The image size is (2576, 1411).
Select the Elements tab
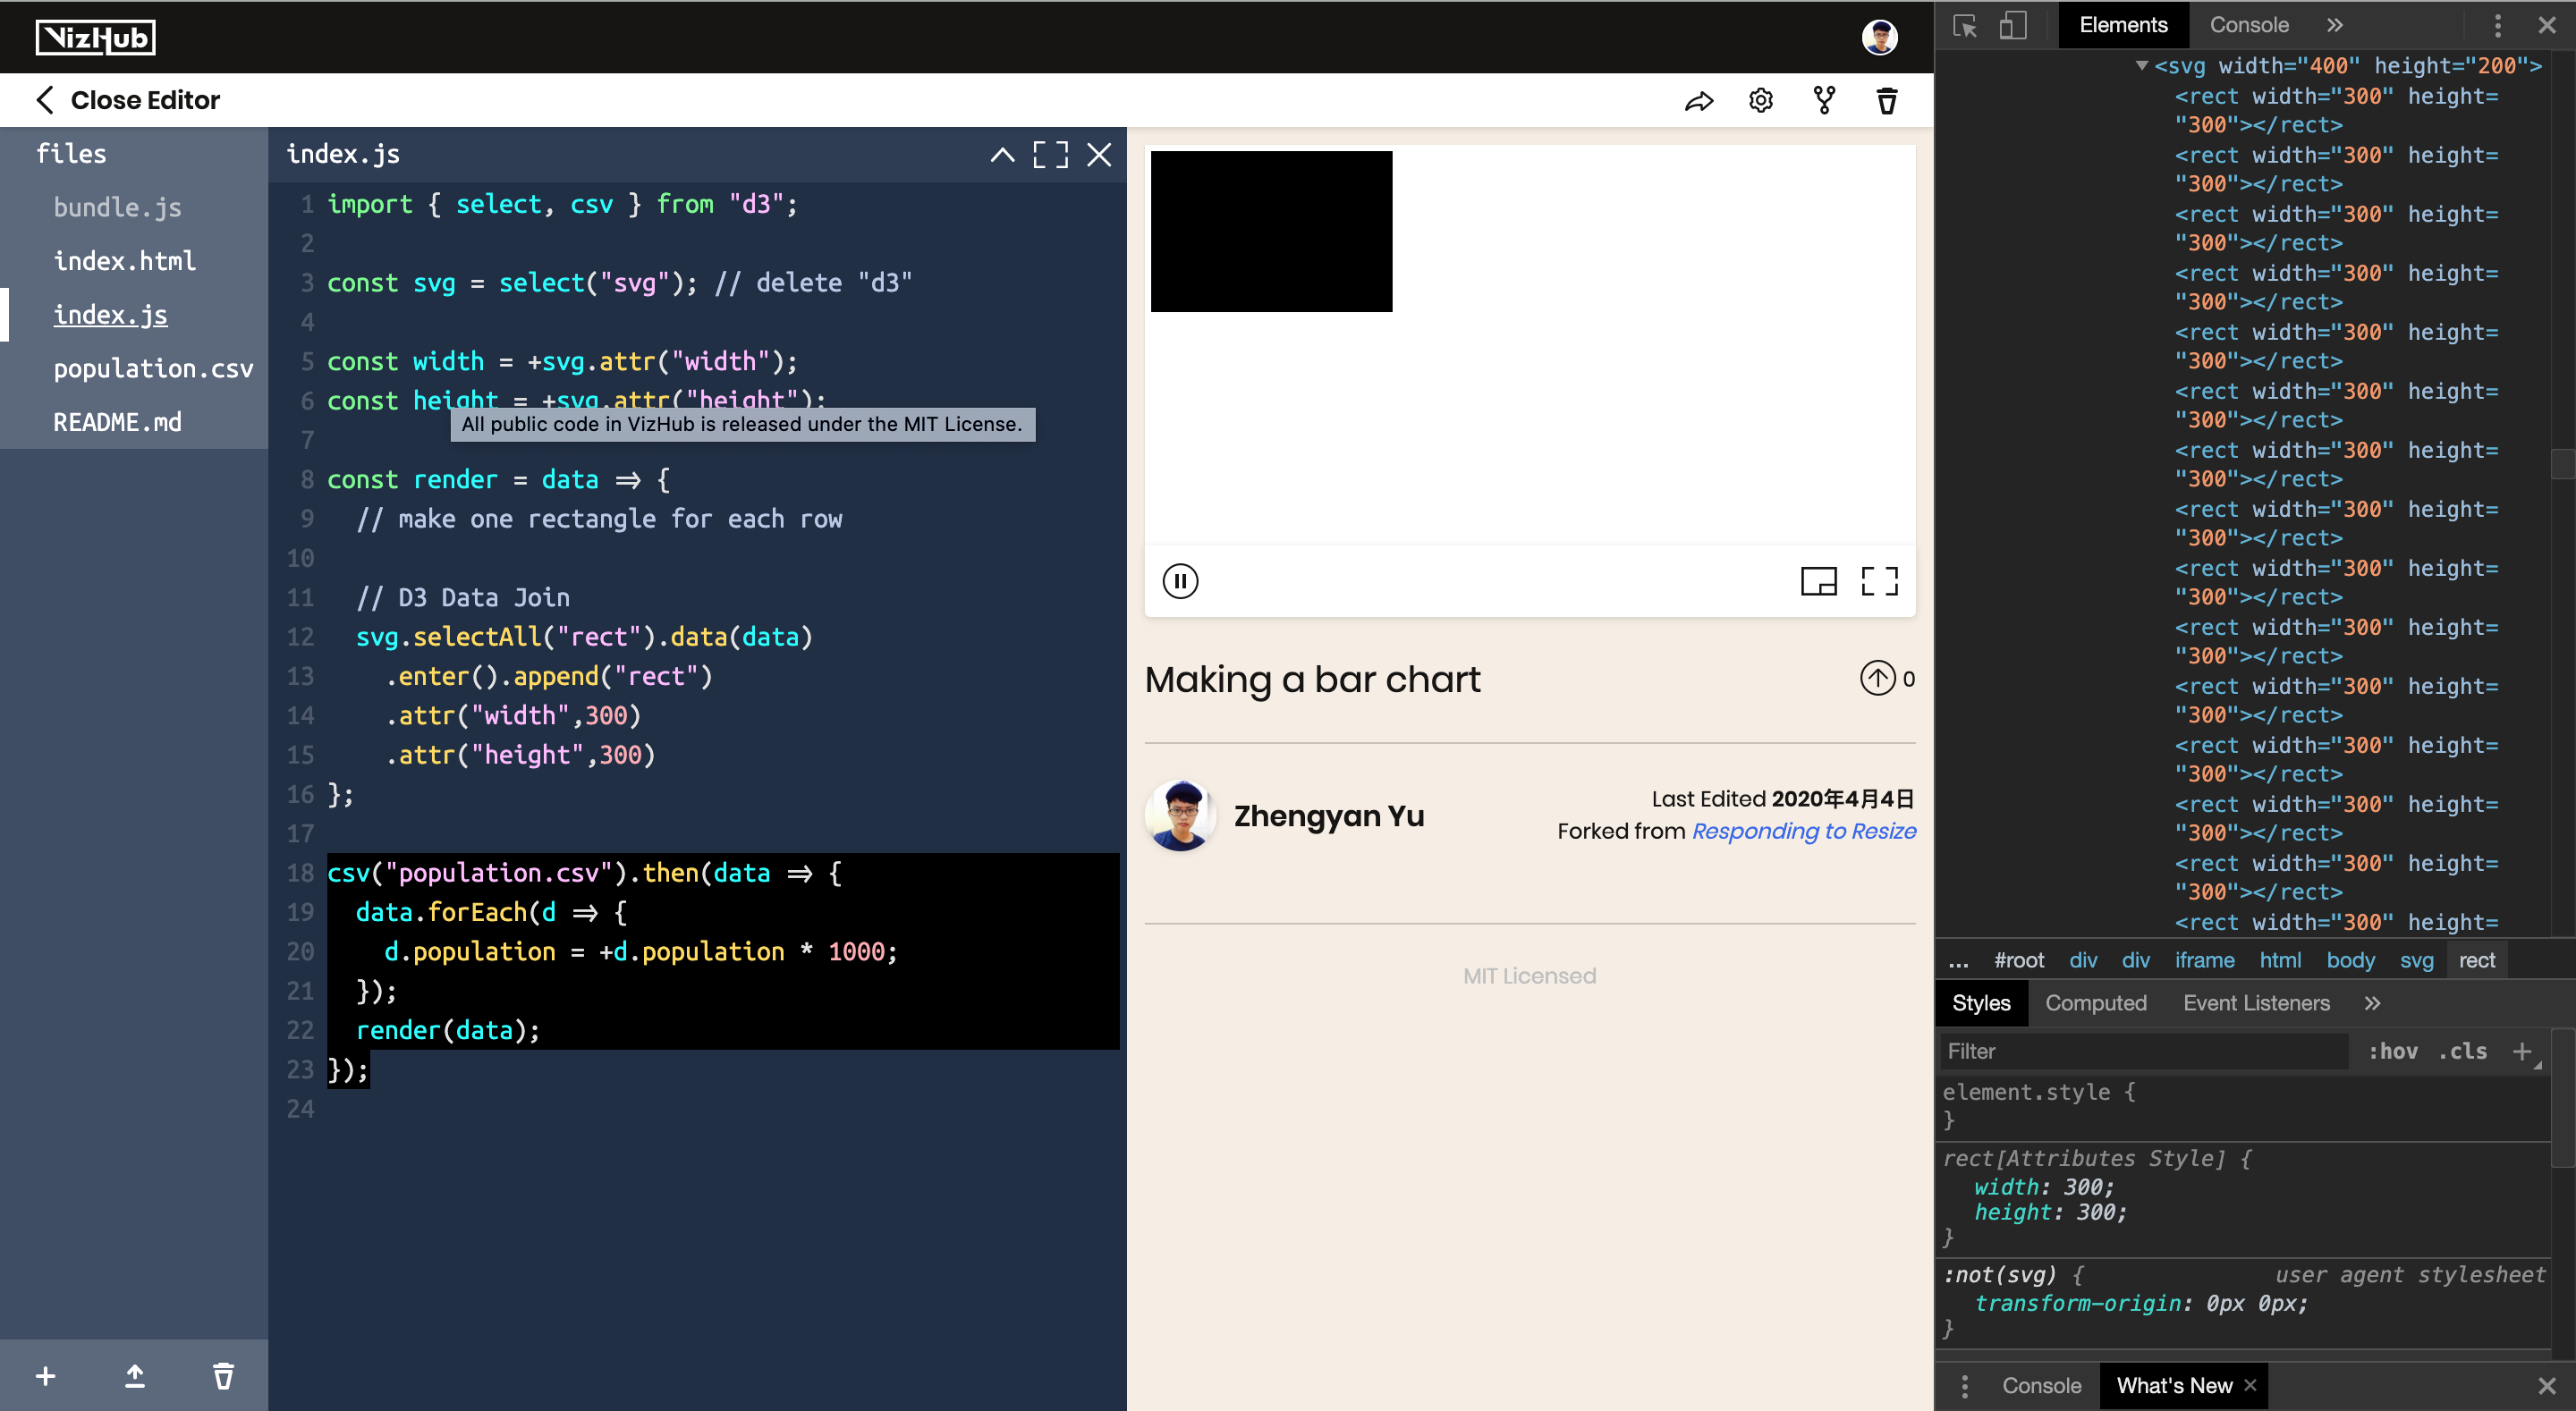point(2123,25)
